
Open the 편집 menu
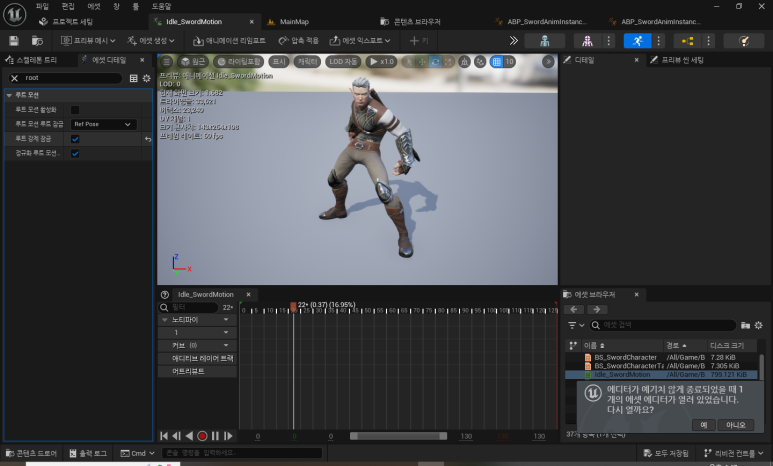[x=68, y=6]
